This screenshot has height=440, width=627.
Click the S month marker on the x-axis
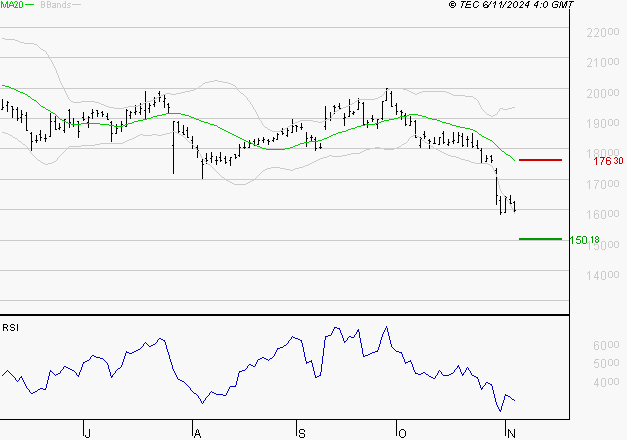point(301,432)
